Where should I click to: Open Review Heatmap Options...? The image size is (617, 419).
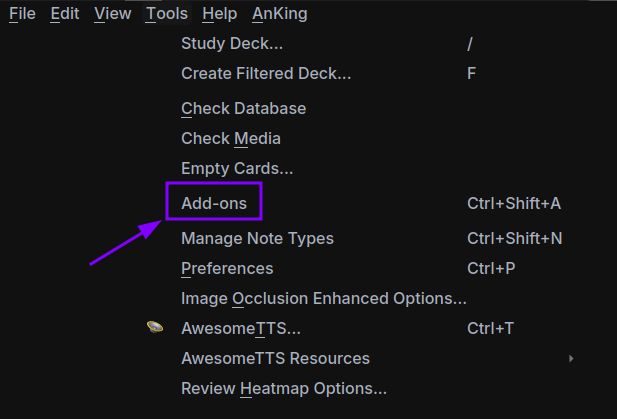(x=283, y=388)
